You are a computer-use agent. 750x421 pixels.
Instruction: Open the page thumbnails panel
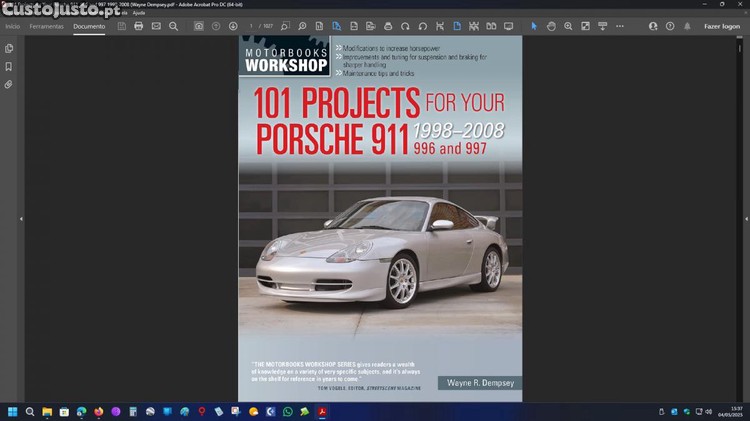(x=9, y=48)
